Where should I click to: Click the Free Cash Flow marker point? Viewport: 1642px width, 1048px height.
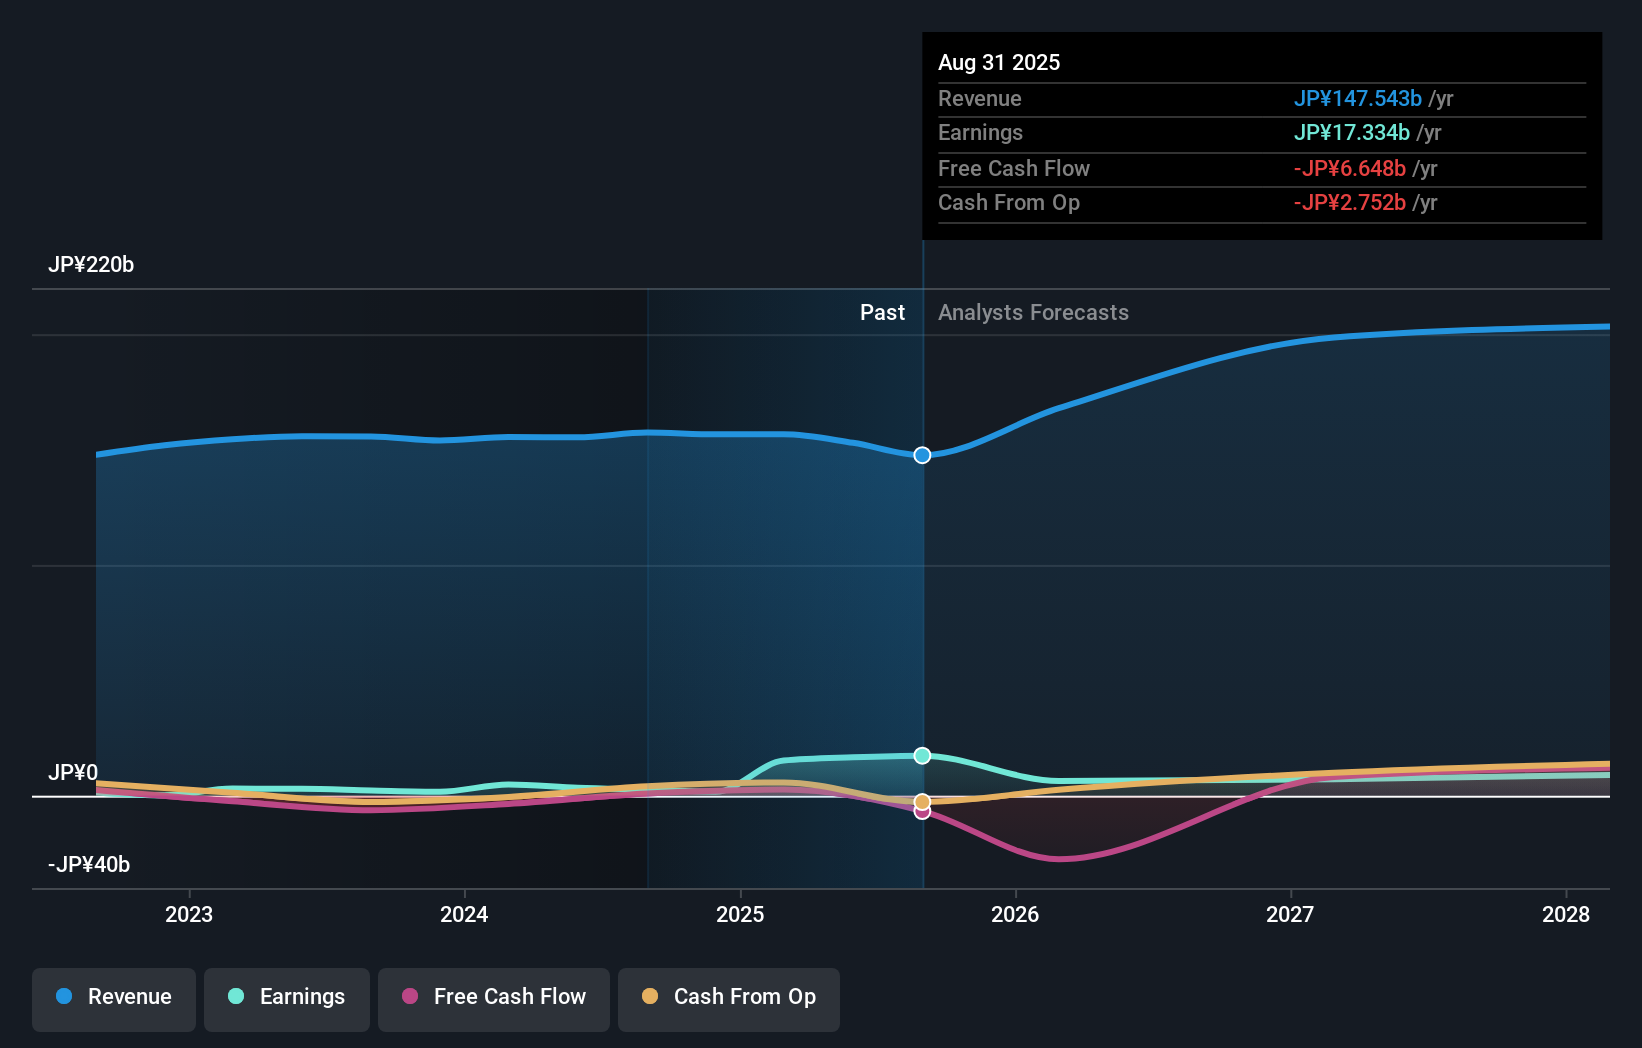(x=922, y=811)
